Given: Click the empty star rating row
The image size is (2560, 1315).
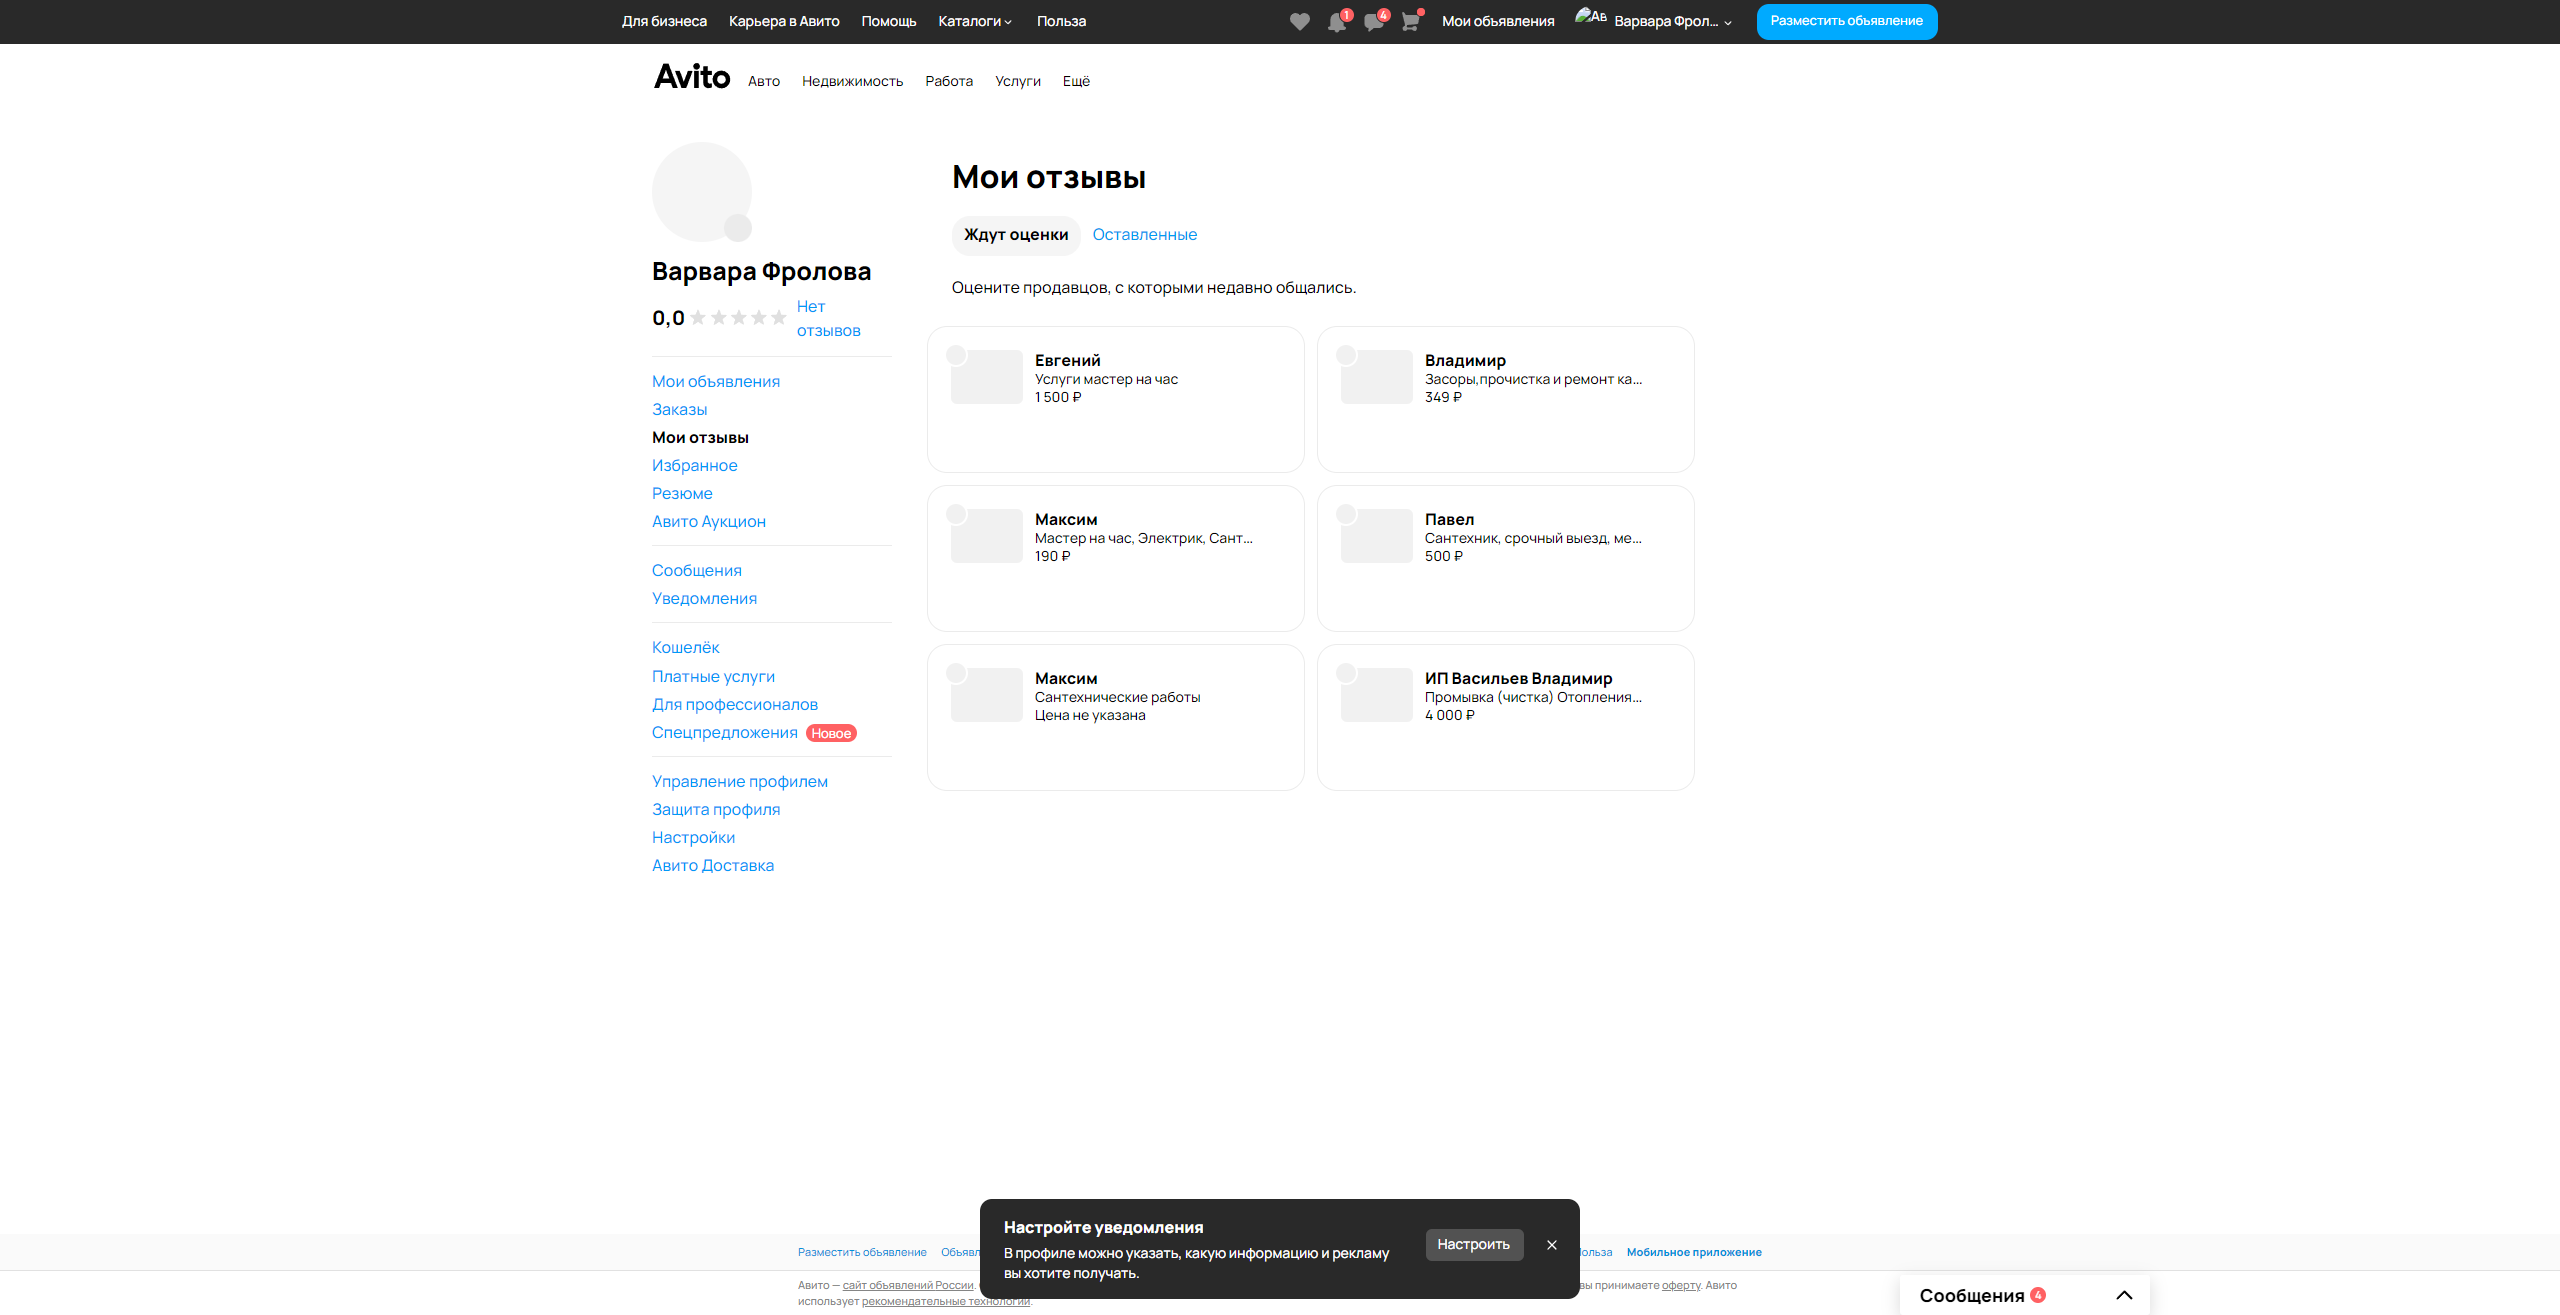Looking at the screenshot, I should 738,318.
